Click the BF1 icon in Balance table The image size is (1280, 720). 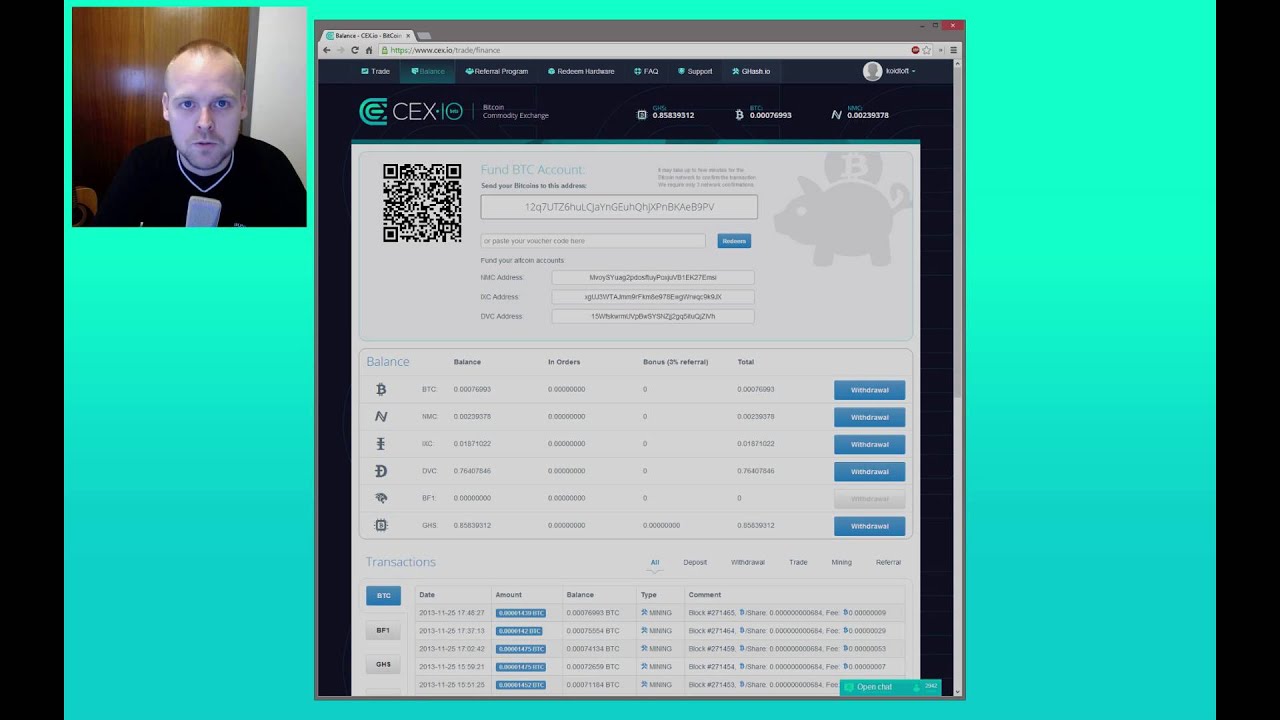pos(380,498)
